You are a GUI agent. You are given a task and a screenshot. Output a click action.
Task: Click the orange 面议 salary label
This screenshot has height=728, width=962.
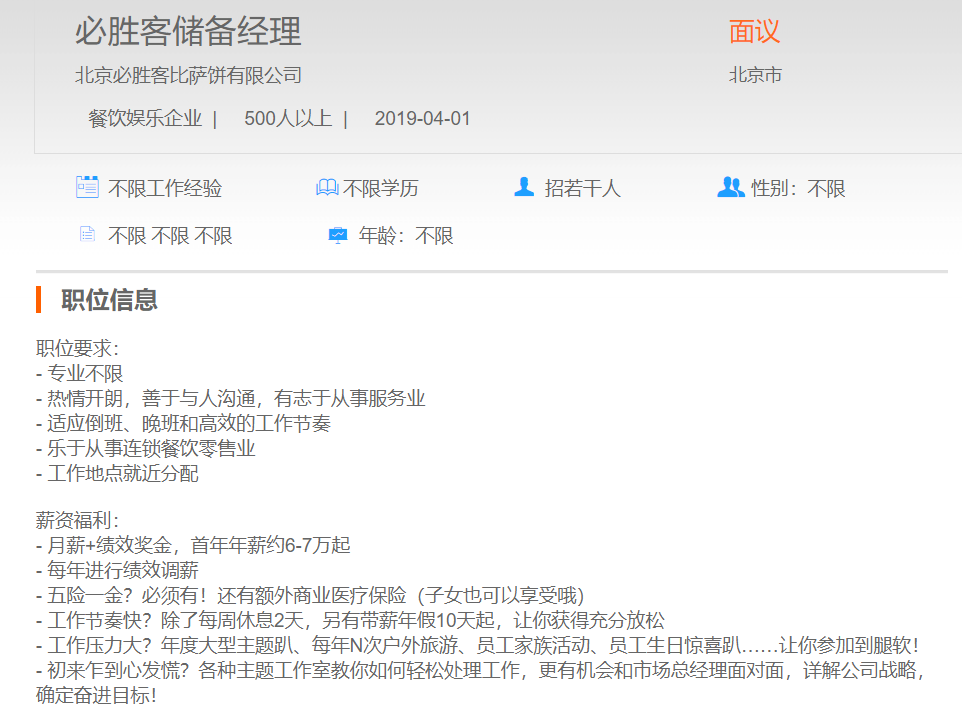pos(754,32)
